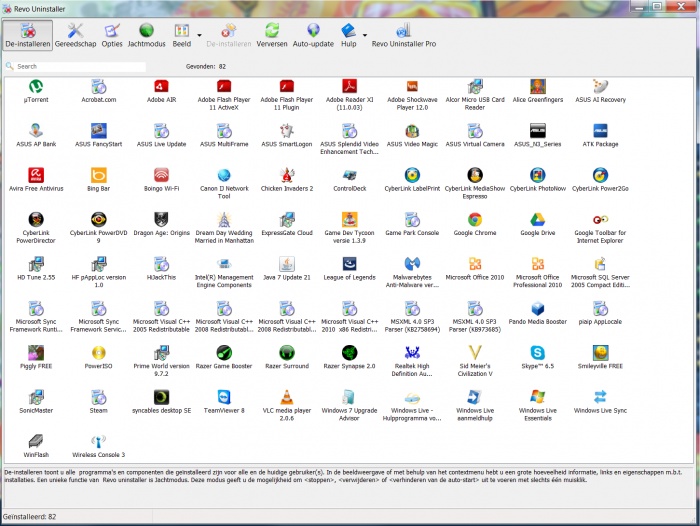The width and height of the screenshot is (700, 526).
Task: Select the Steam program icon
Action: pos(99,397)
